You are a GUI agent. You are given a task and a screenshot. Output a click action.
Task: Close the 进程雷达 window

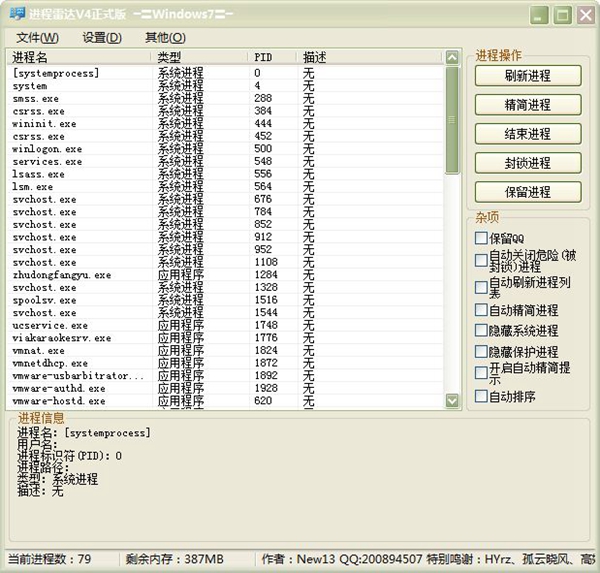(x=586, y=15)
